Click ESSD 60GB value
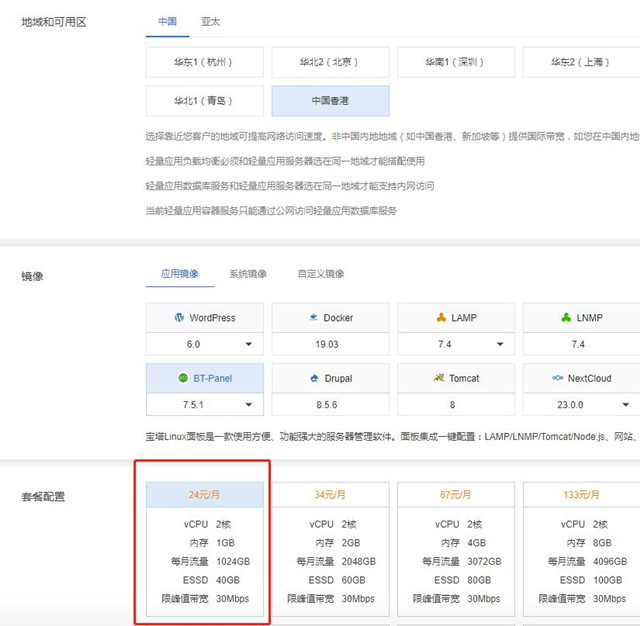 tap(353, 580)
